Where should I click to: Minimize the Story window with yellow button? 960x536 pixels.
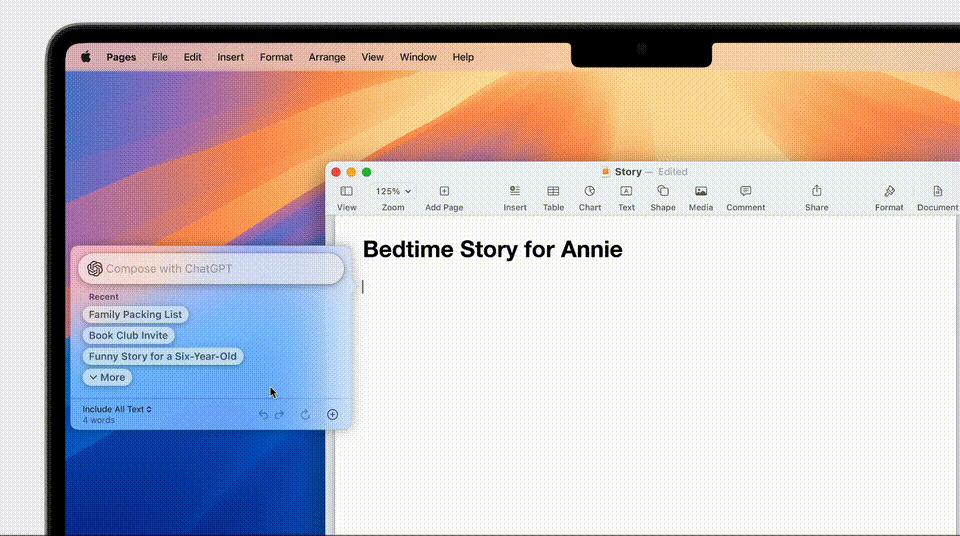(x=351, y=172)
